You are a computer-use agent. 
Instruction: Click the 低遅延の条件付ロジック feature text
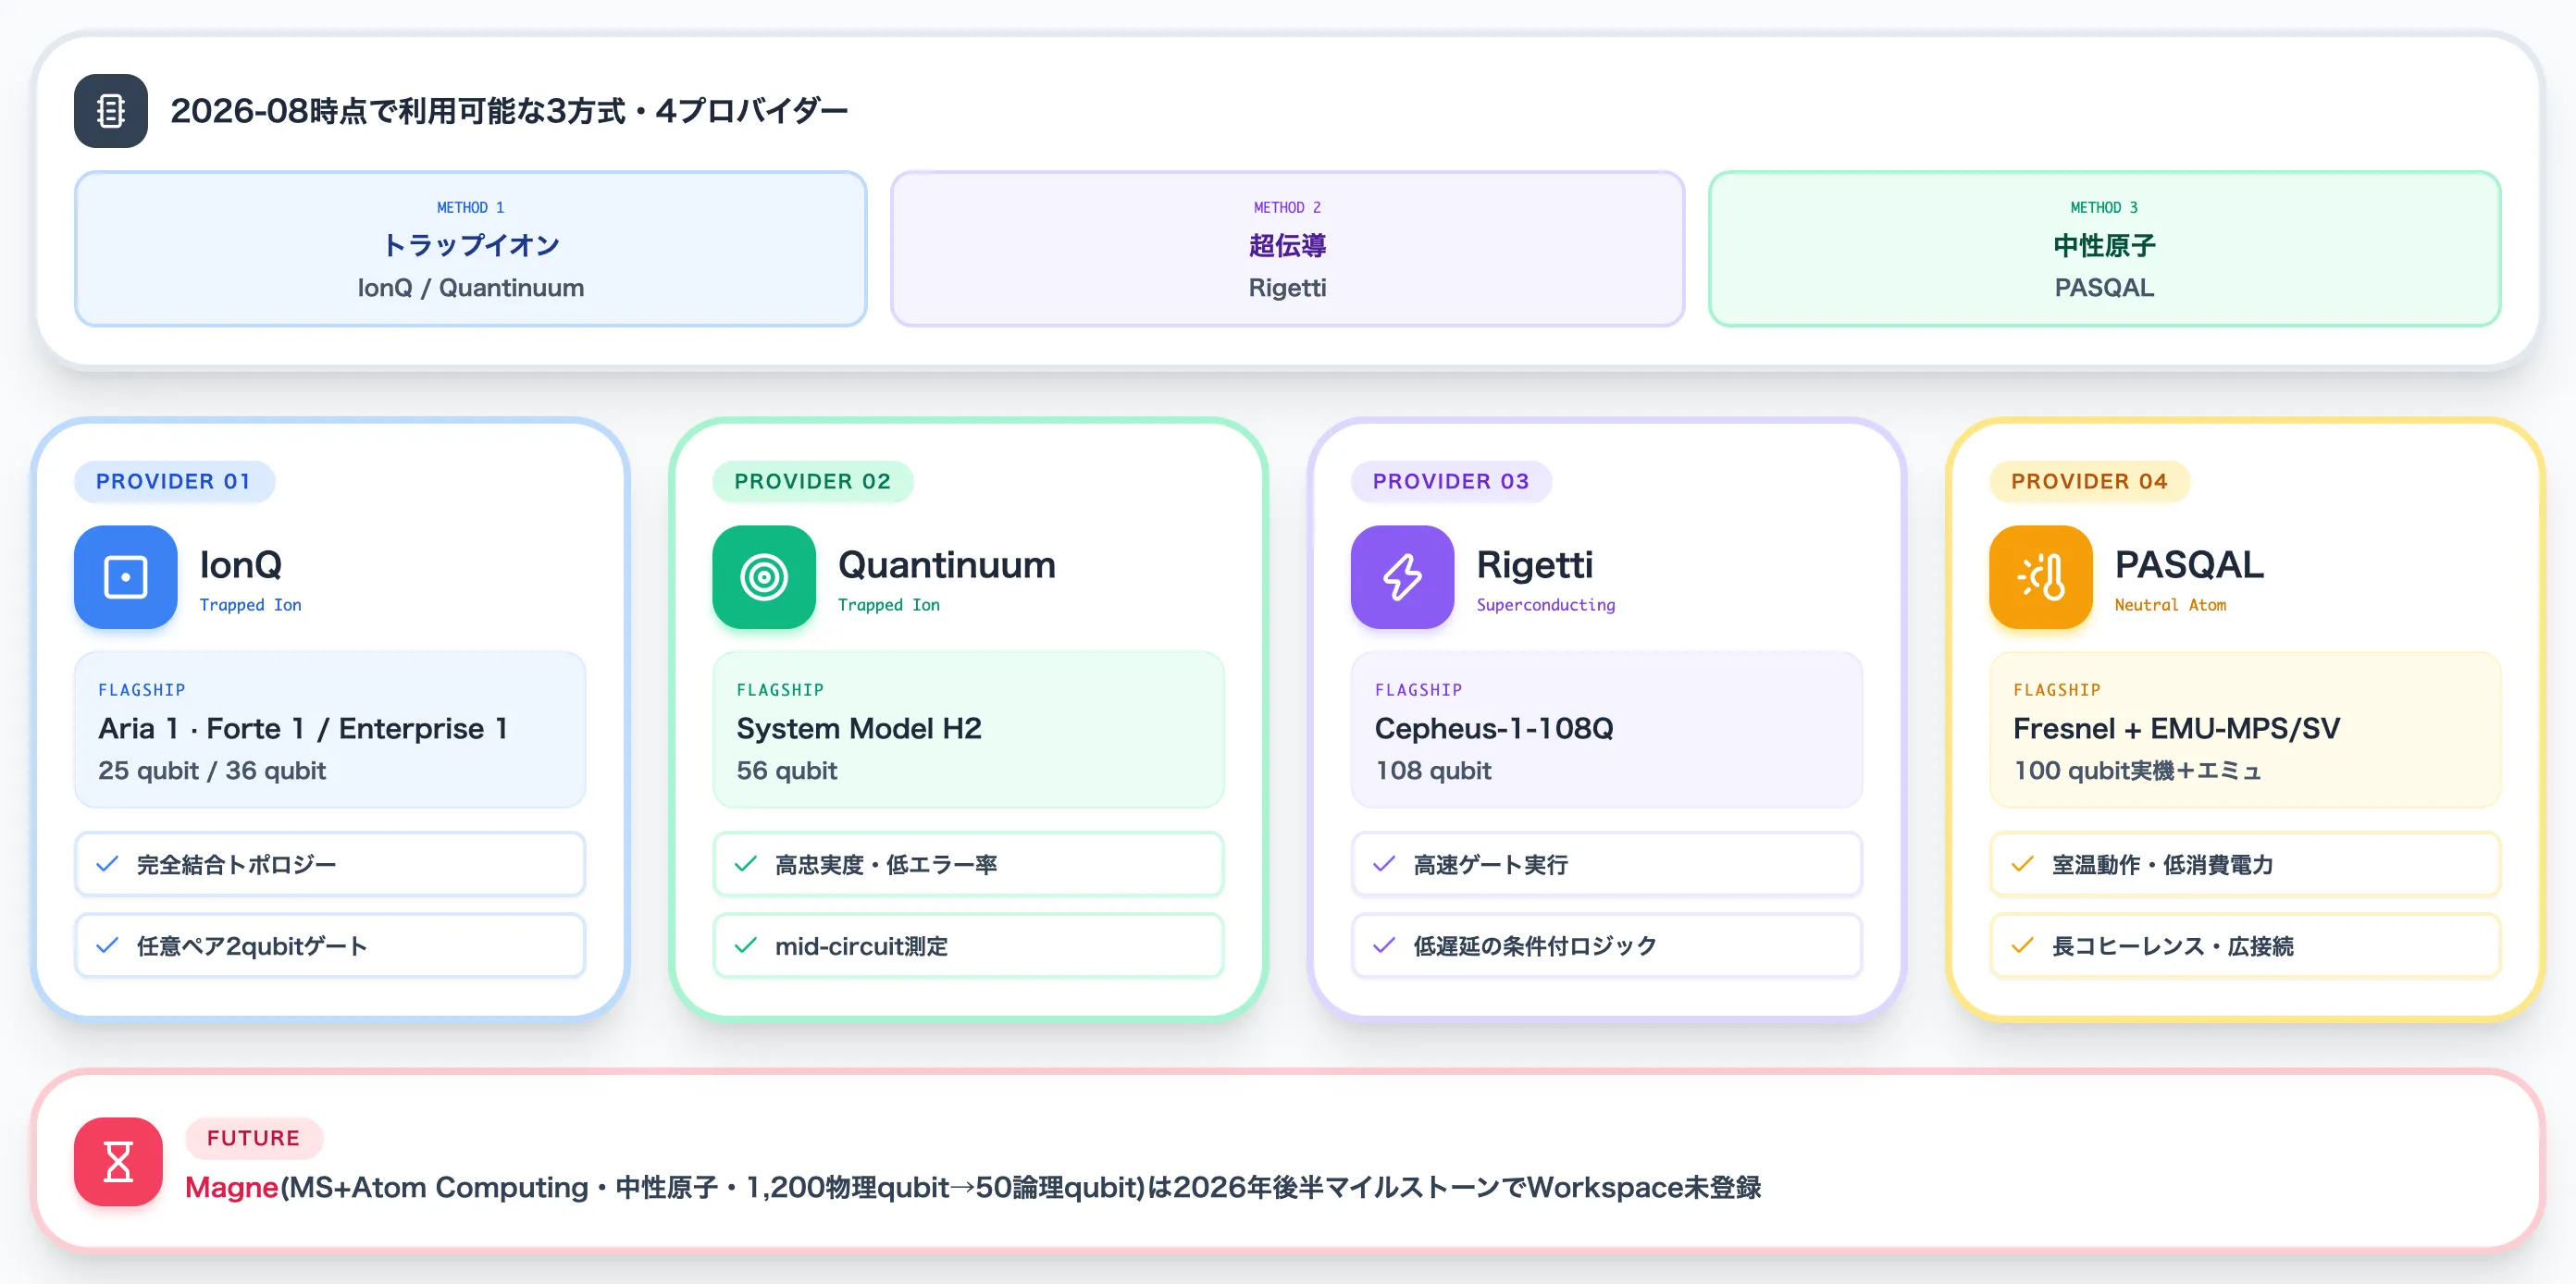pos(1535,946)
